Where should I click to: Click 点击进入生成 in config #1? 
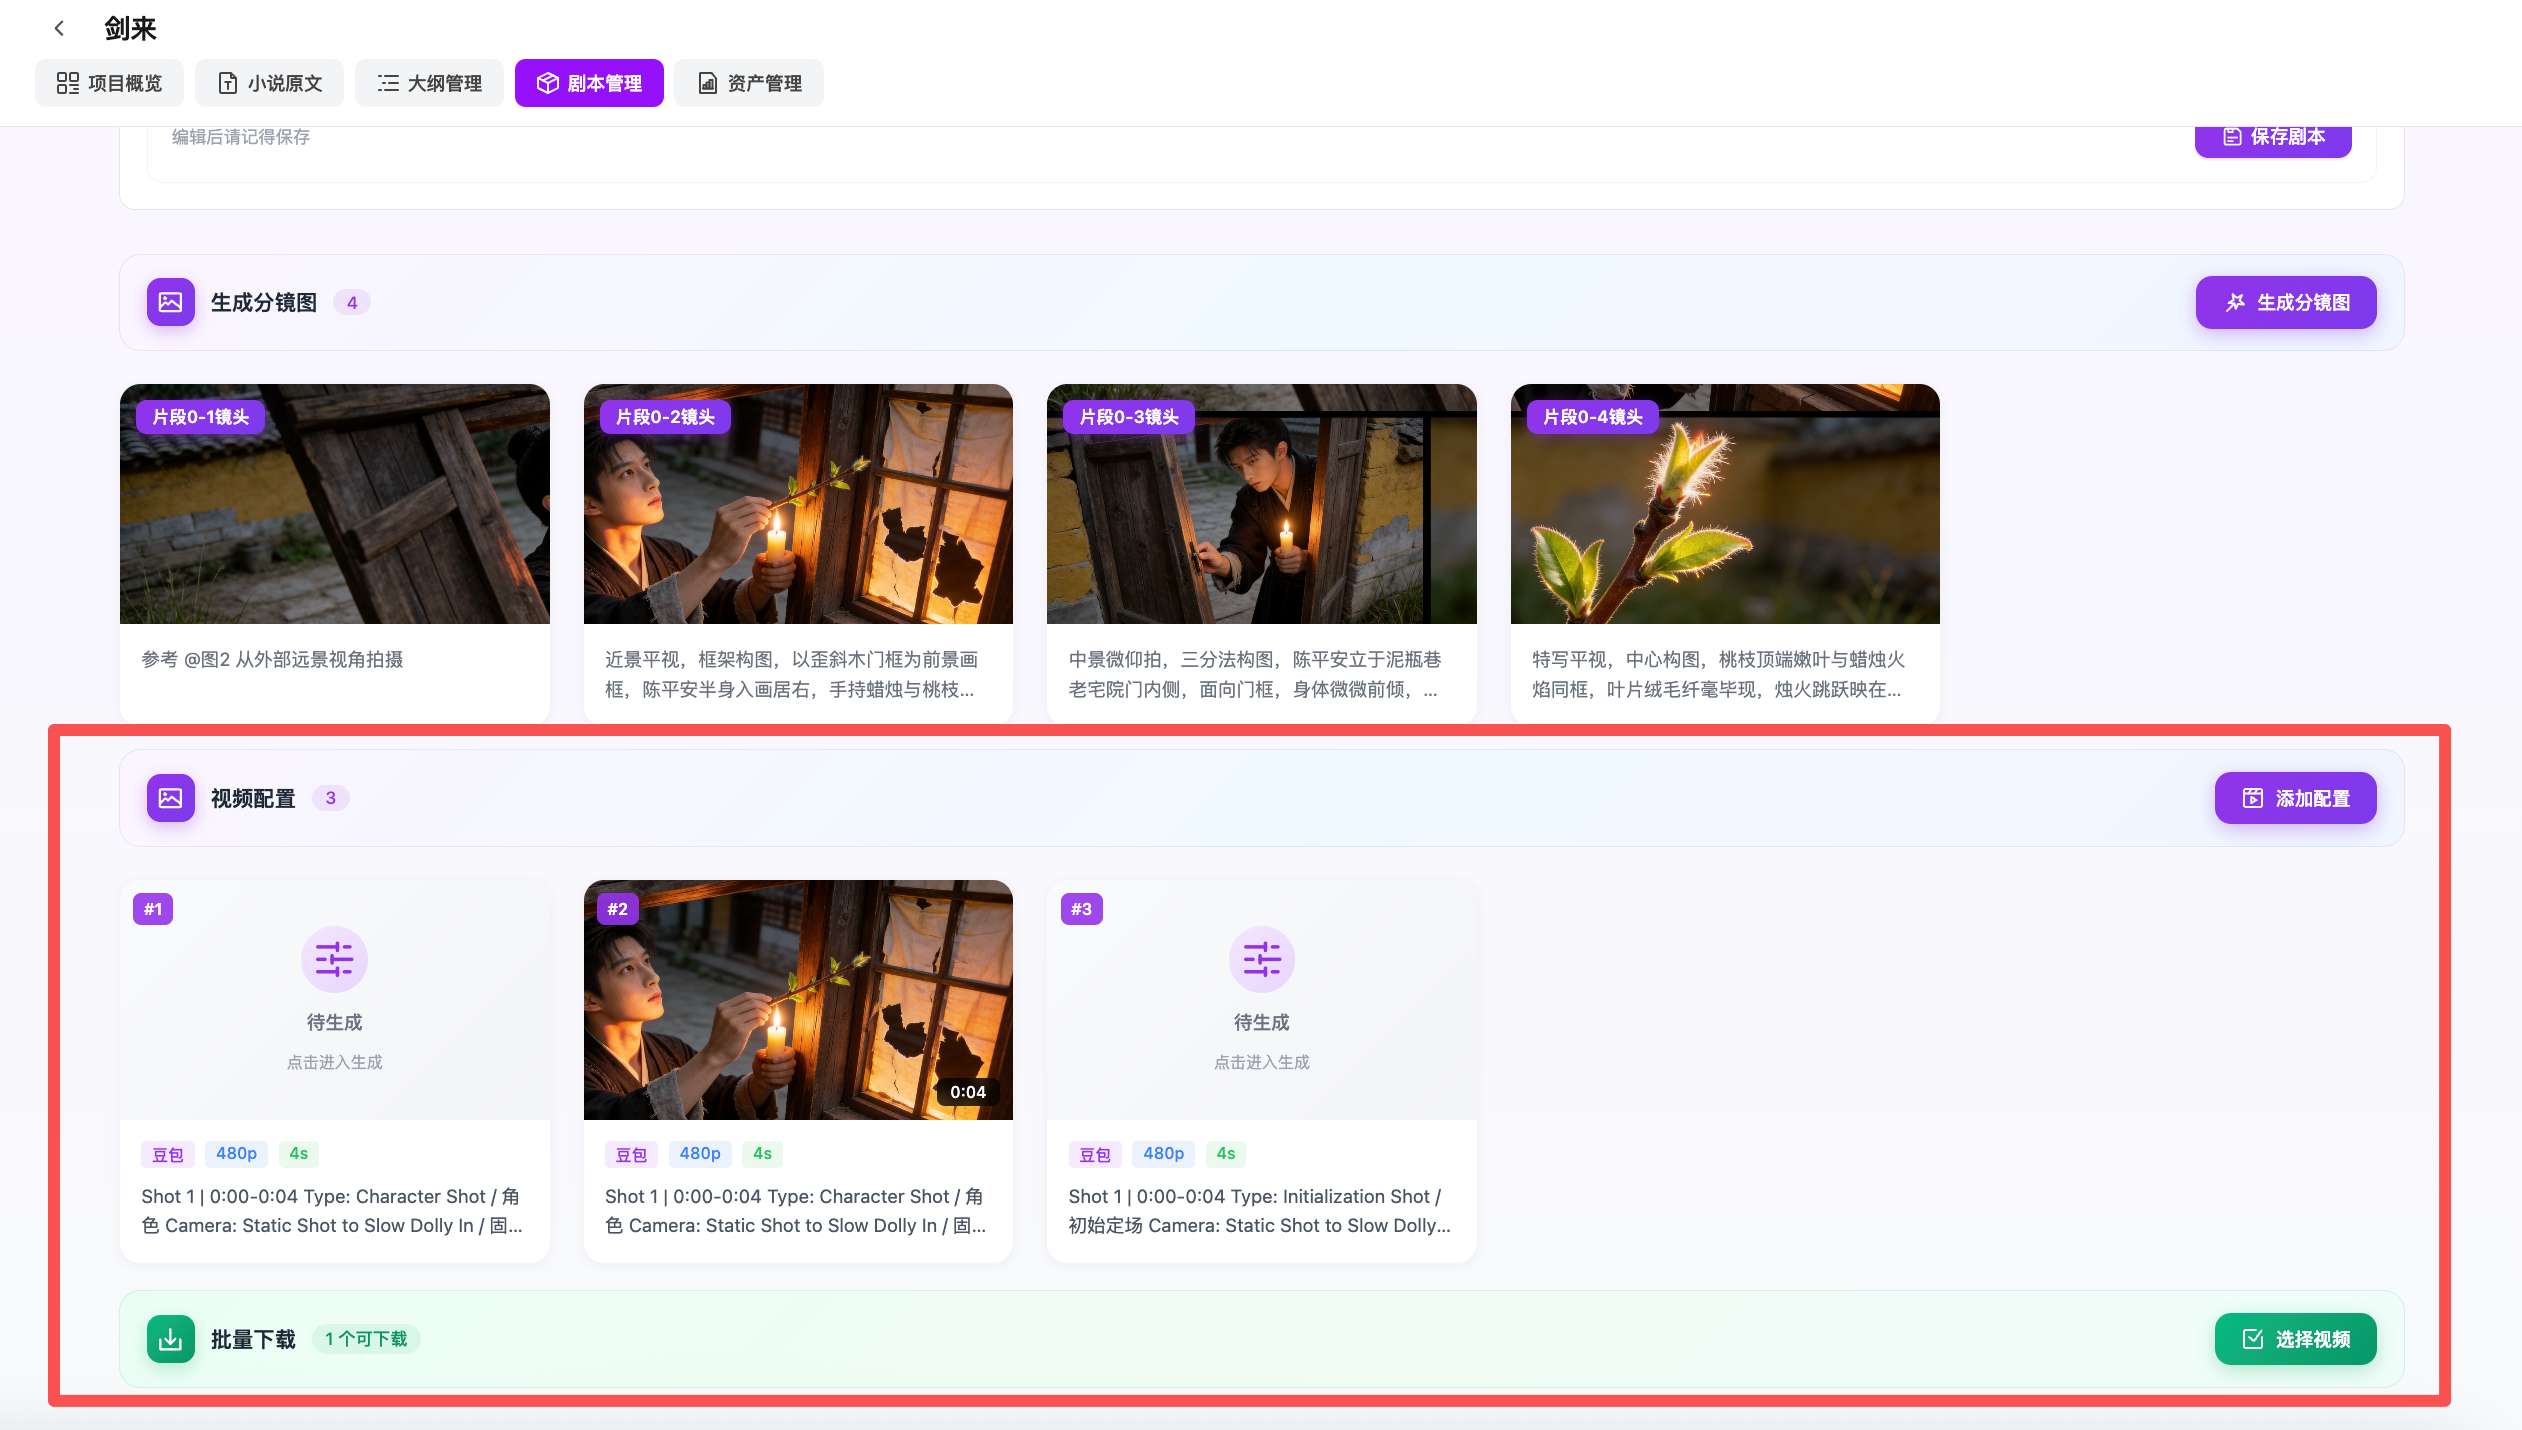[x=335, y=1062]
